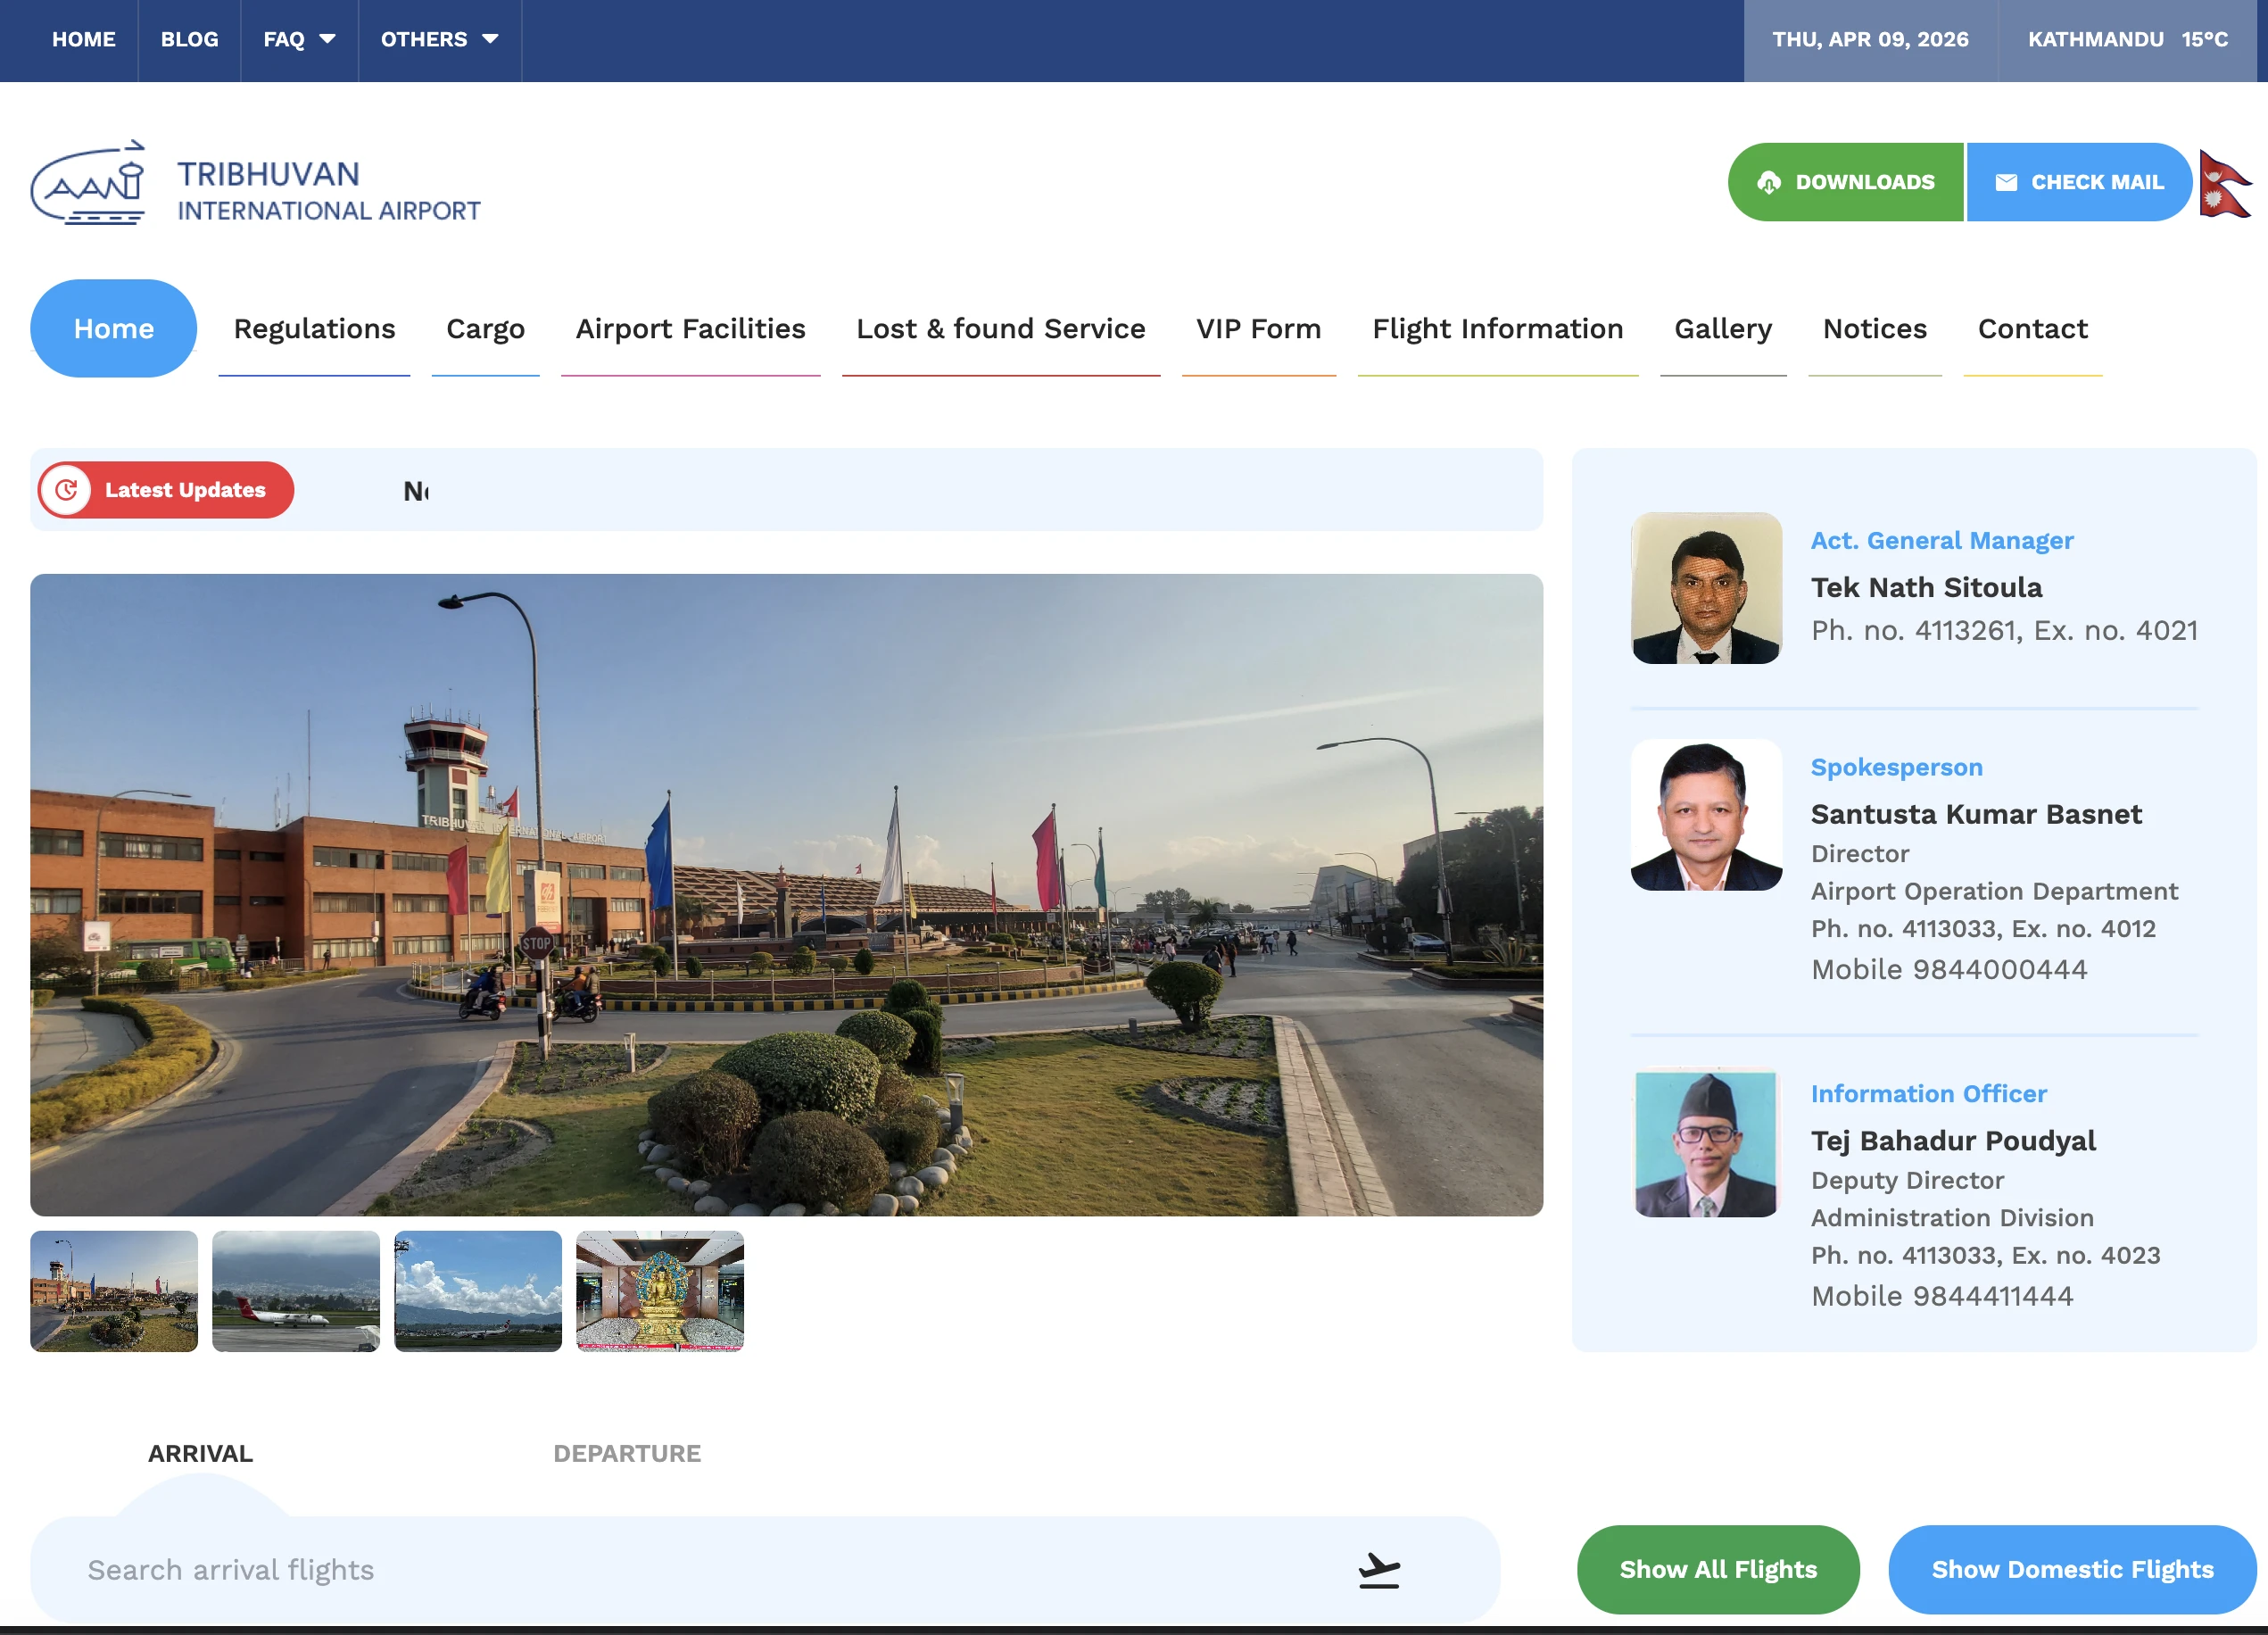This screenshot has width=2268, height=1635.
Task: Open Lost & found Service page
Action: coord(1000,329)
